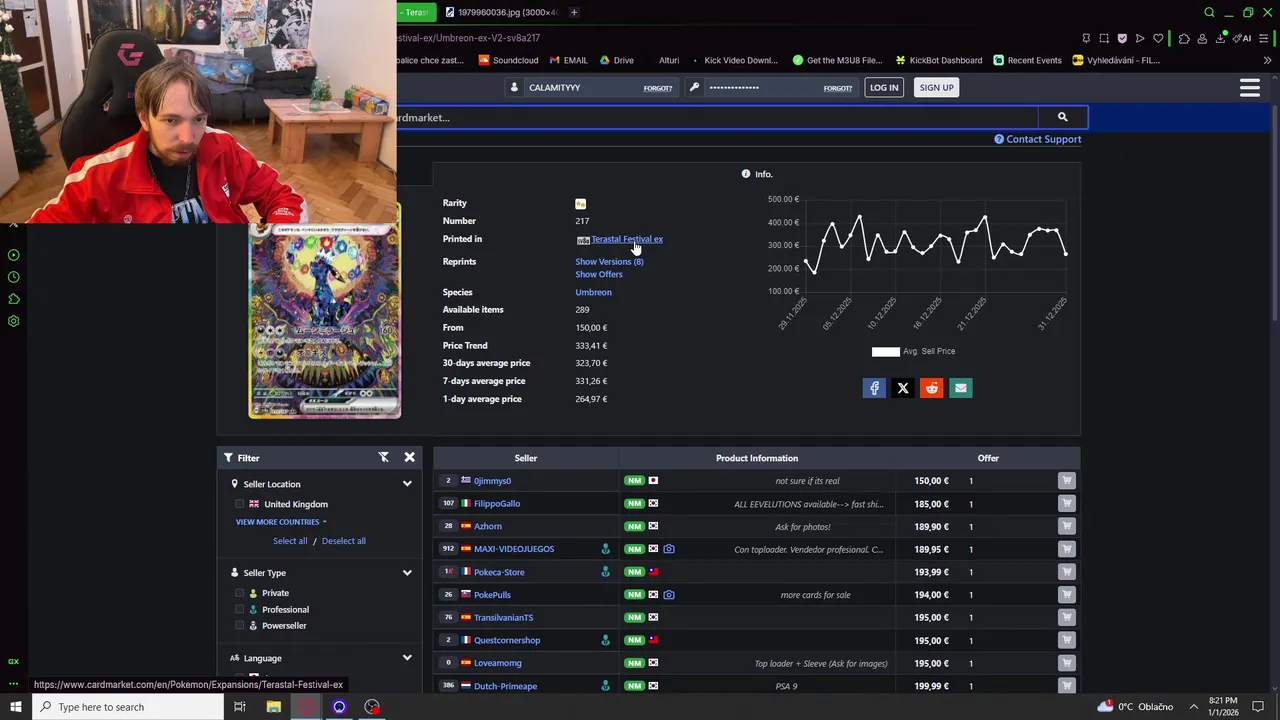1280x720 pixels.
Task: Open File Explorer from the taskbar
Action: (x=273, y=707)
